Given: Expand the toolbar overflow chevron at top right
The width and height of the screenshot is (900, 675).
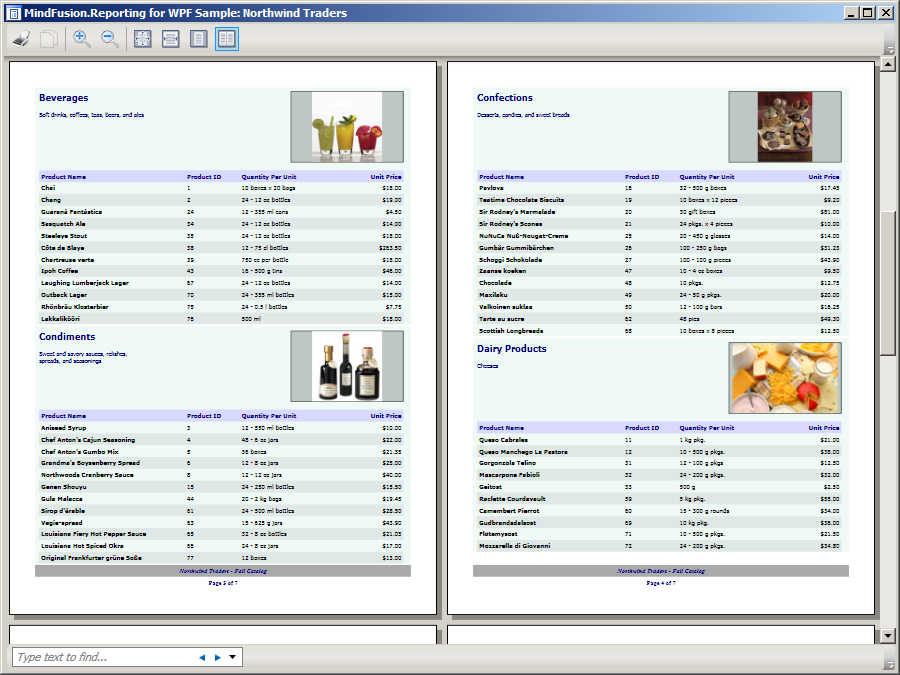Looking at the screenshot, I should [x=889, y=48].
